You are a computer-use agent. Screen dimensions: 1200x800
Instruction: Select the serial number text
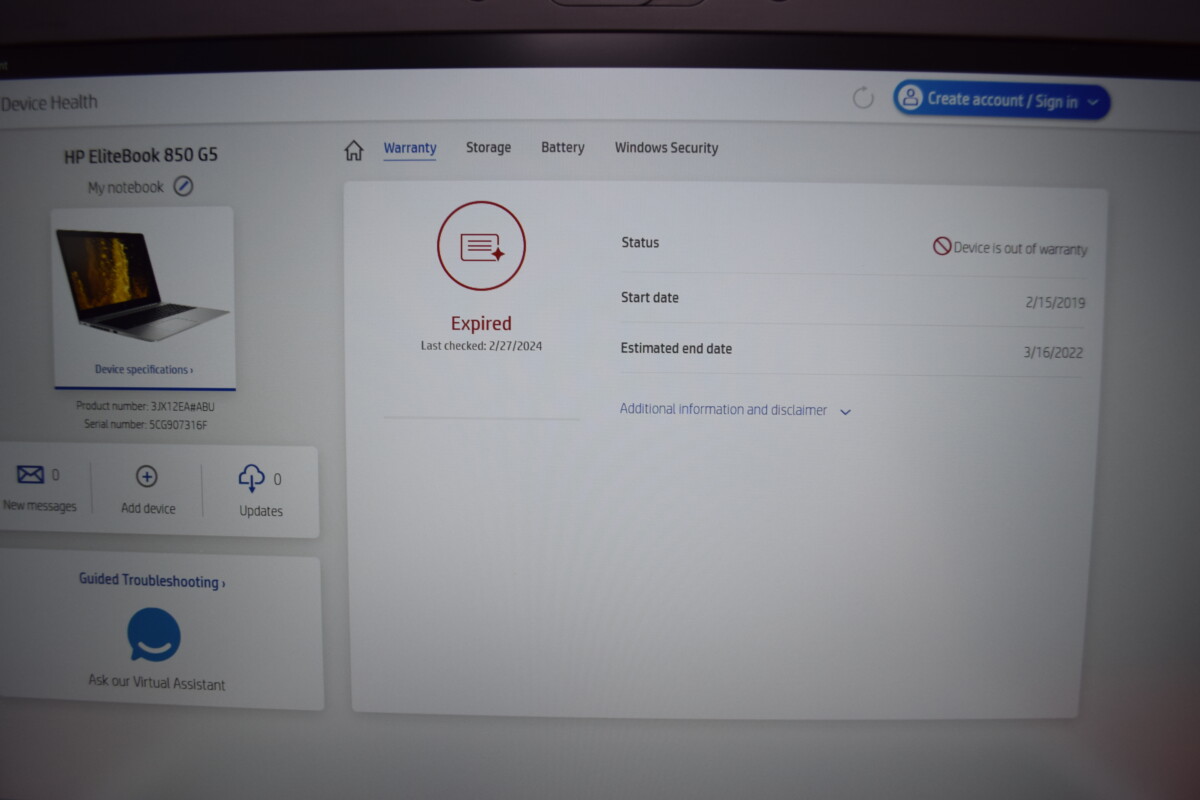click(146, 425)
